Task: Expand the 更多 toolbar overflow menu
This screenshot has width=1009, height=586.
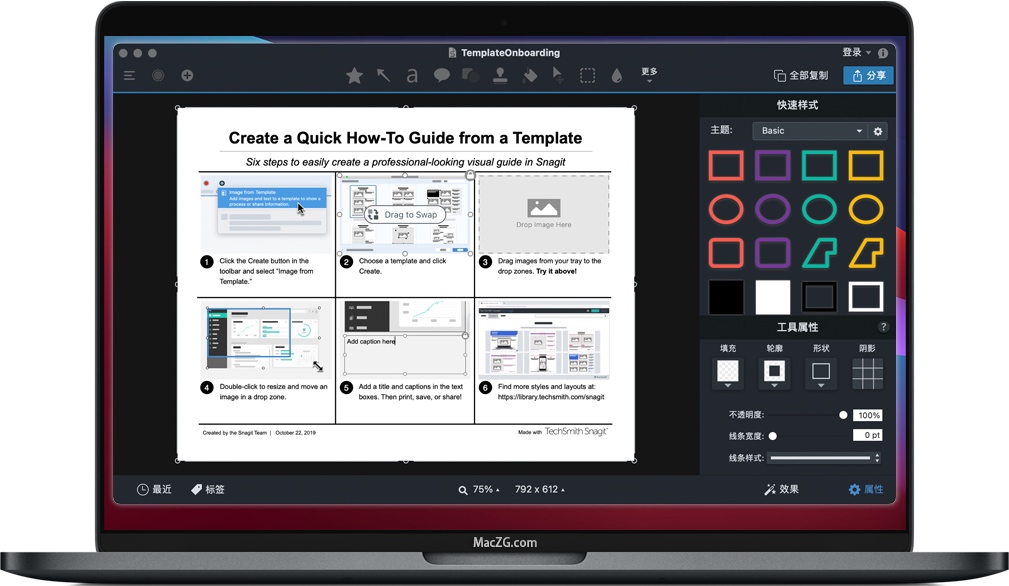Action: click(648, 75)
